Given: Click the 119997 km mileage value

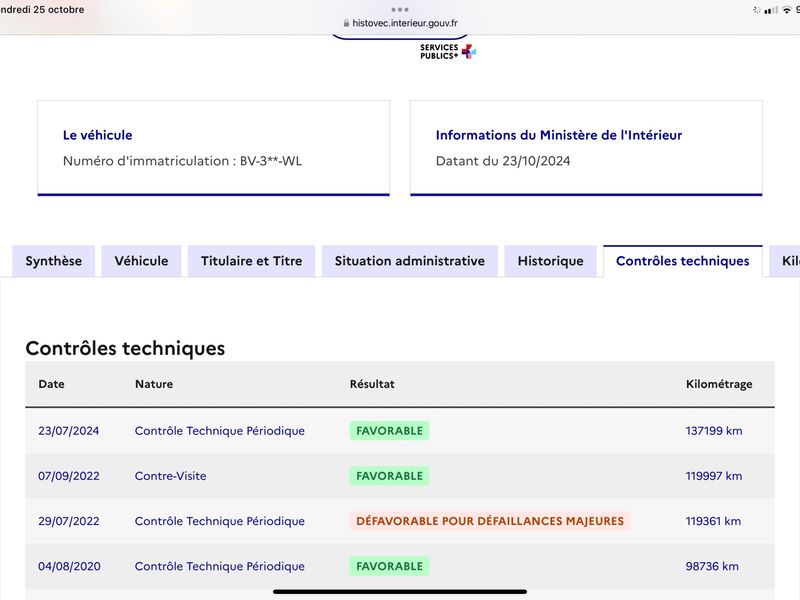Looking at the screenshot, I should [714, 476].
